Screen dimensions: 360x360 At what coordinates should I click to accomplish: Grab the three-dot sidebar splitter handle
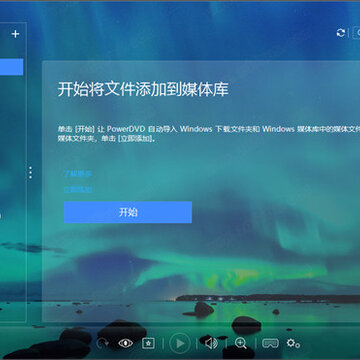tap(30, 173)
